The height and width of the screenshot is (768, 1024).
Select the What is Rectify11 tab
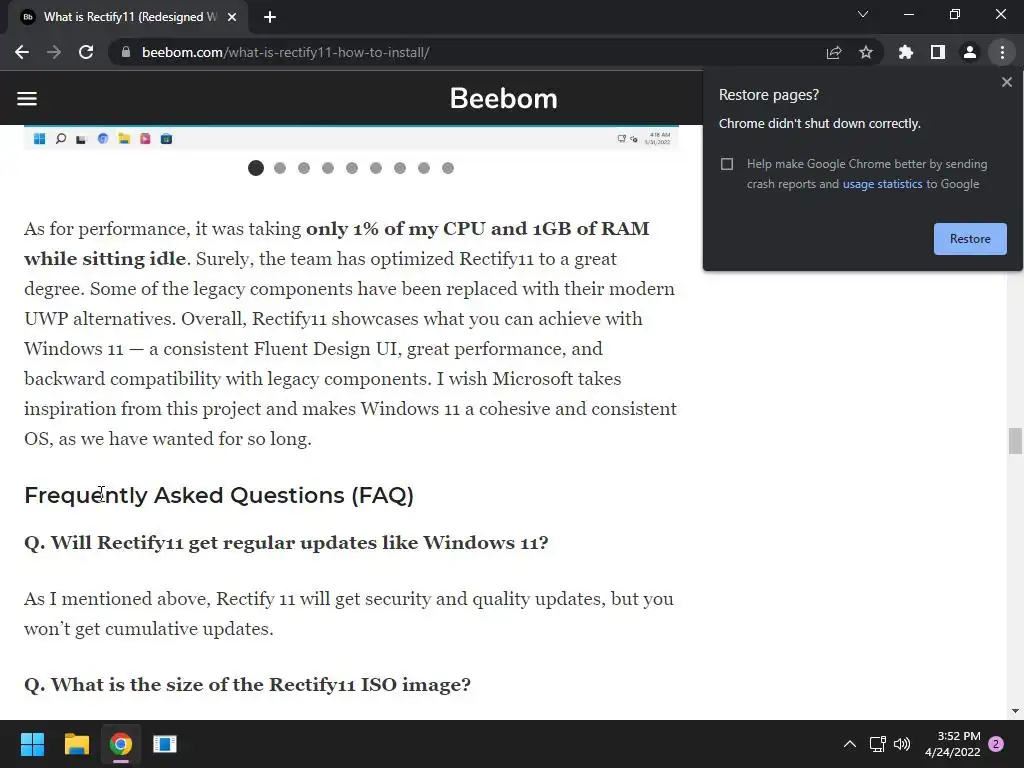point(129,17)
